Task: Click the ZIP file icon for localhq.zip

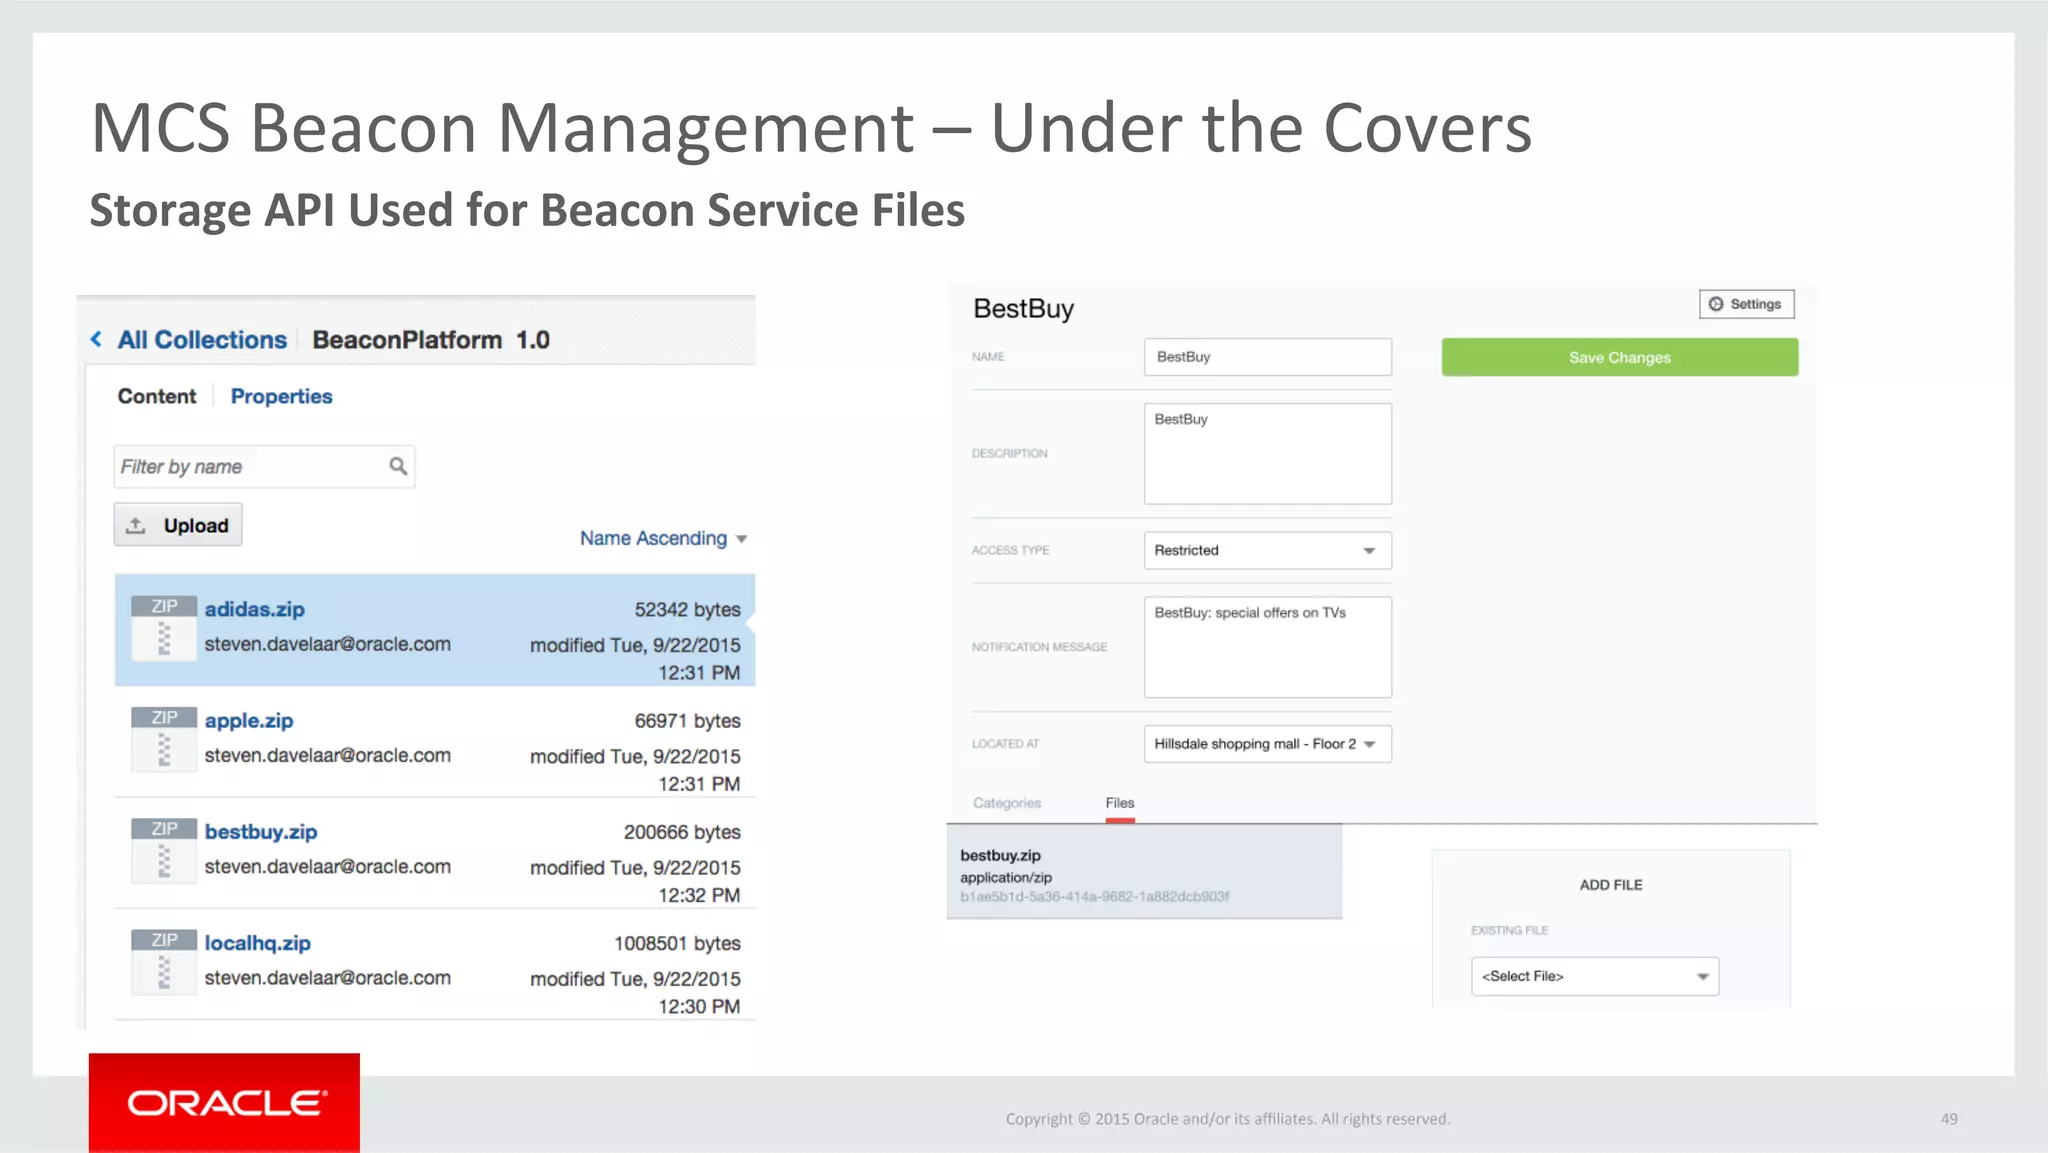Action: [x=164, y=961]
